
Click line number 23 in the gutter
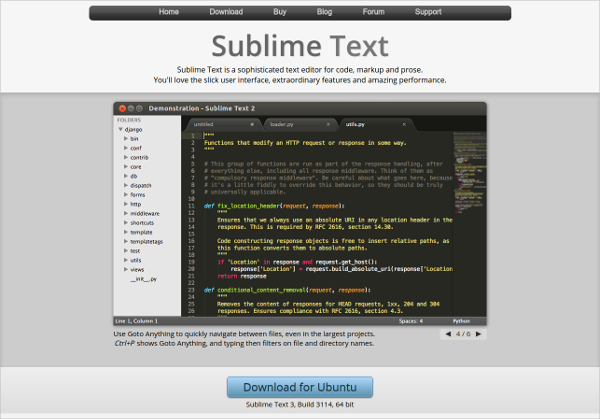[x=191, y=290]
